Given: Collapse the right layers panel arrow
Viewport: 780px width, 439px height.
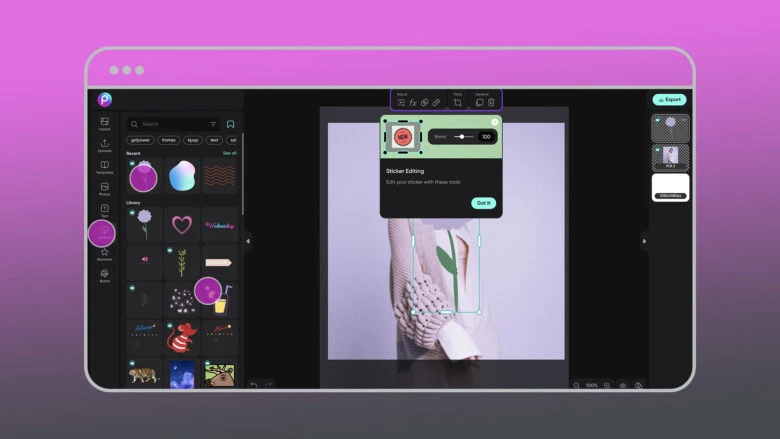Looking at the screenshot, I should 644,240.
